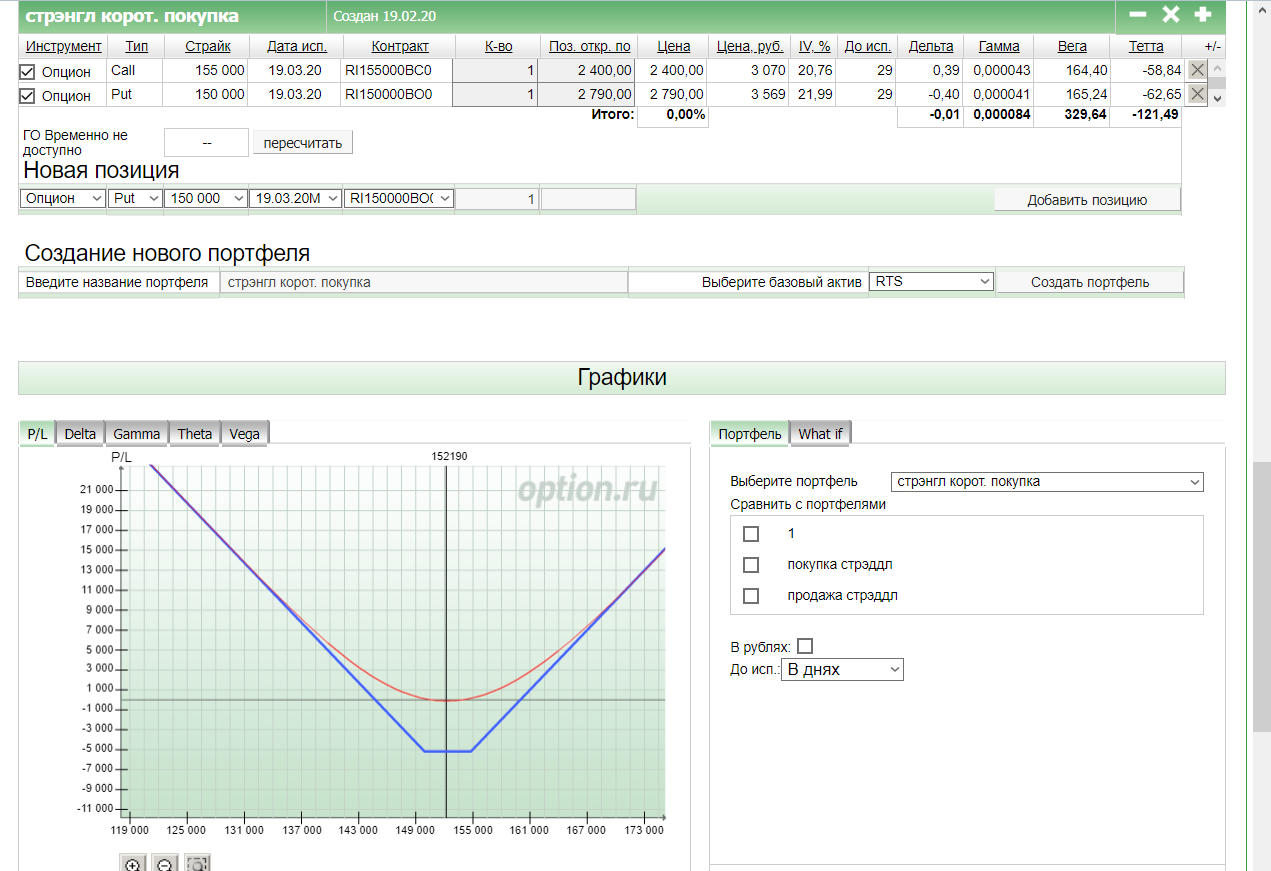Collapse portfolio panel with minus icon
Viewport: 1271px width, 871px height.
click(x=1137, y=15)
